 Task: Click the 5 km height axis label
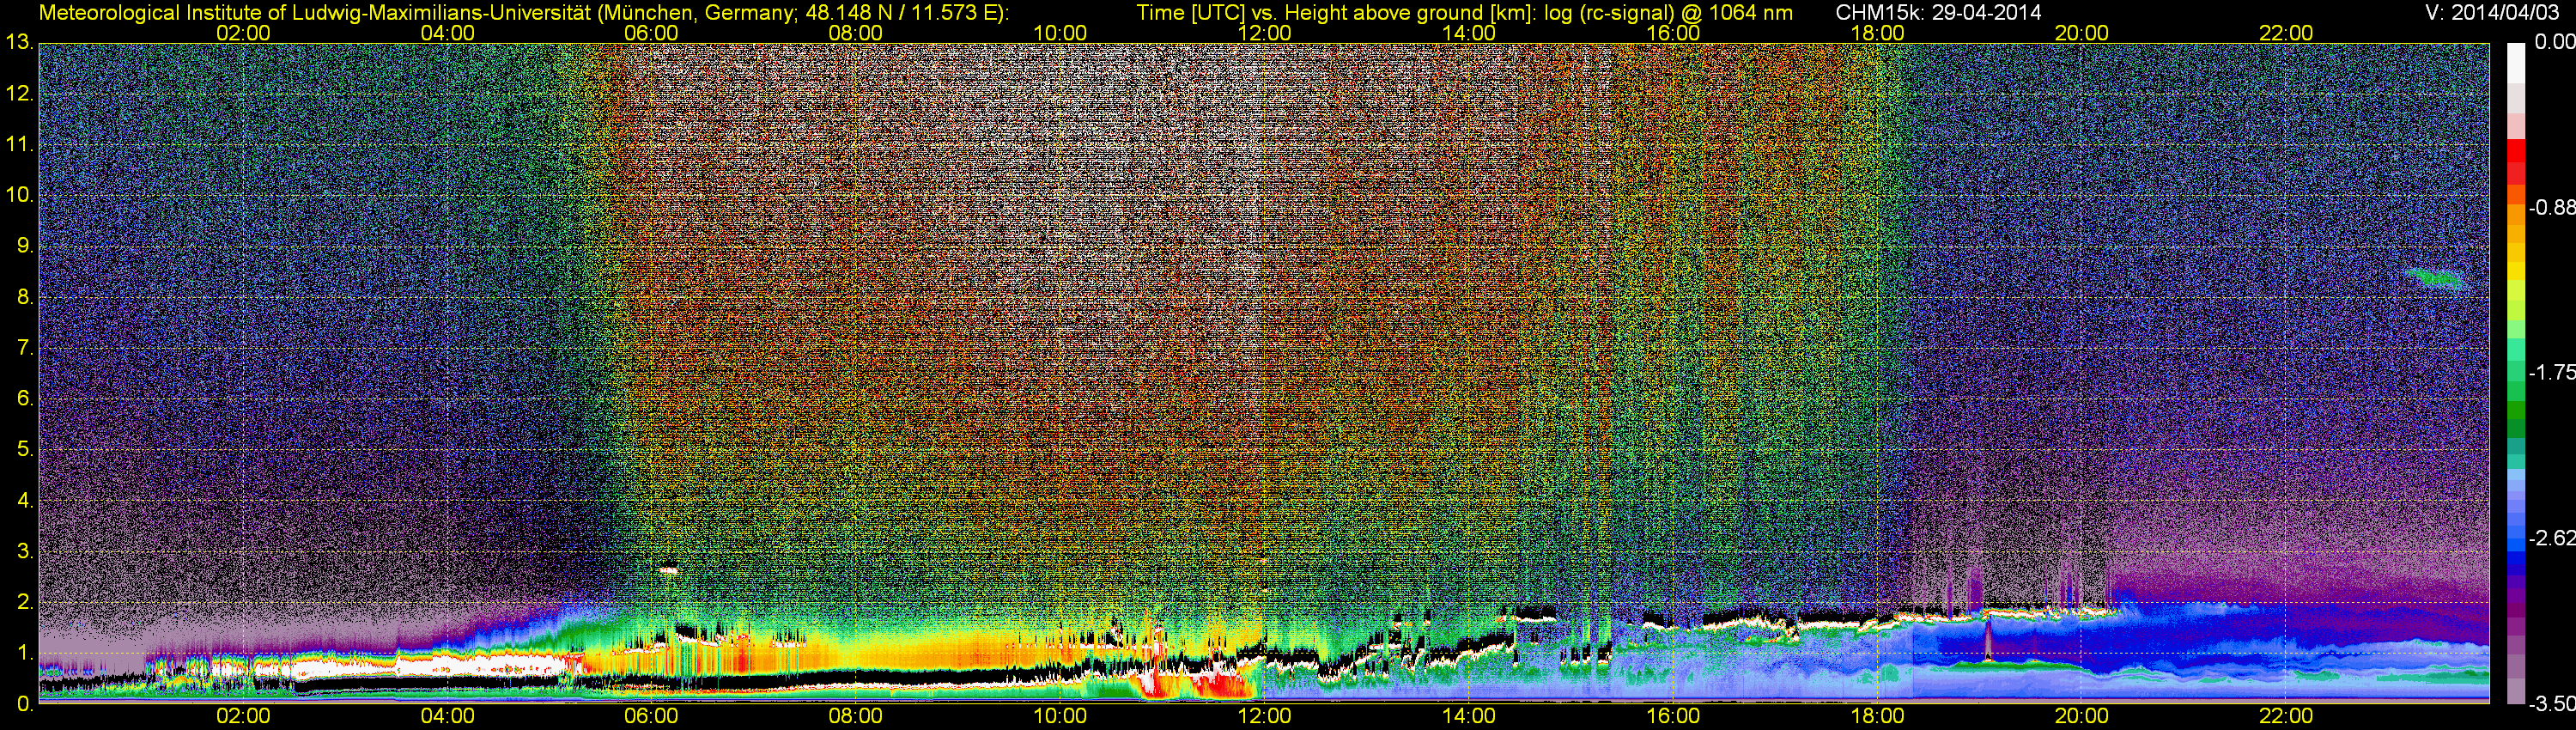(x=25, y=450)
